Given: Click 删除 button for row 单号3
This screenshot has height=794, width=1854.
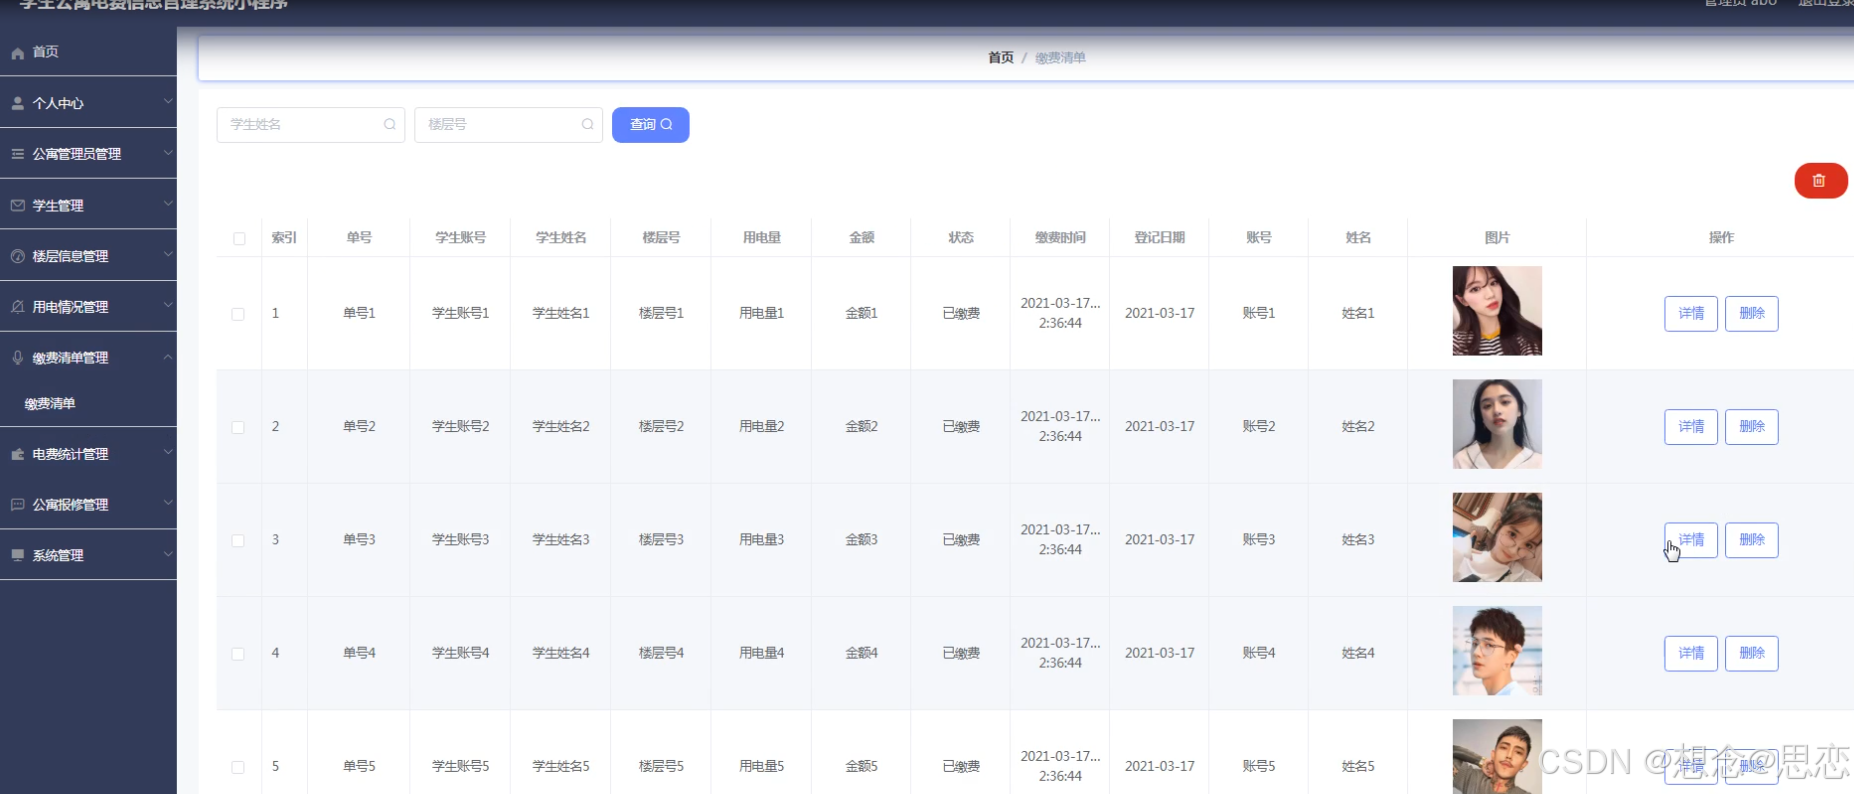Looking at the screenshot, I should 1752,540.
